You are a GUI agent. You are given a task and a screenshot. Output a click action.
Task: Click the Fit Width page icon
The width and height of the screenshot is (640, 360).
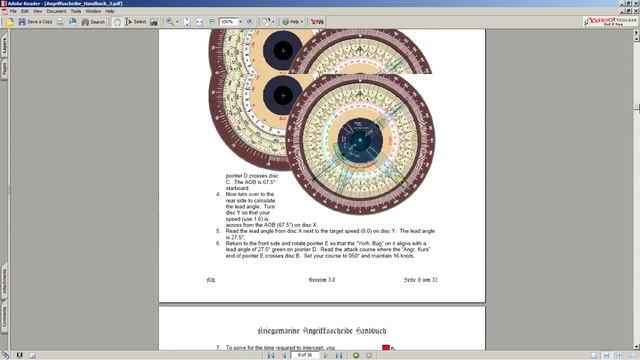(x=200, y=22)
